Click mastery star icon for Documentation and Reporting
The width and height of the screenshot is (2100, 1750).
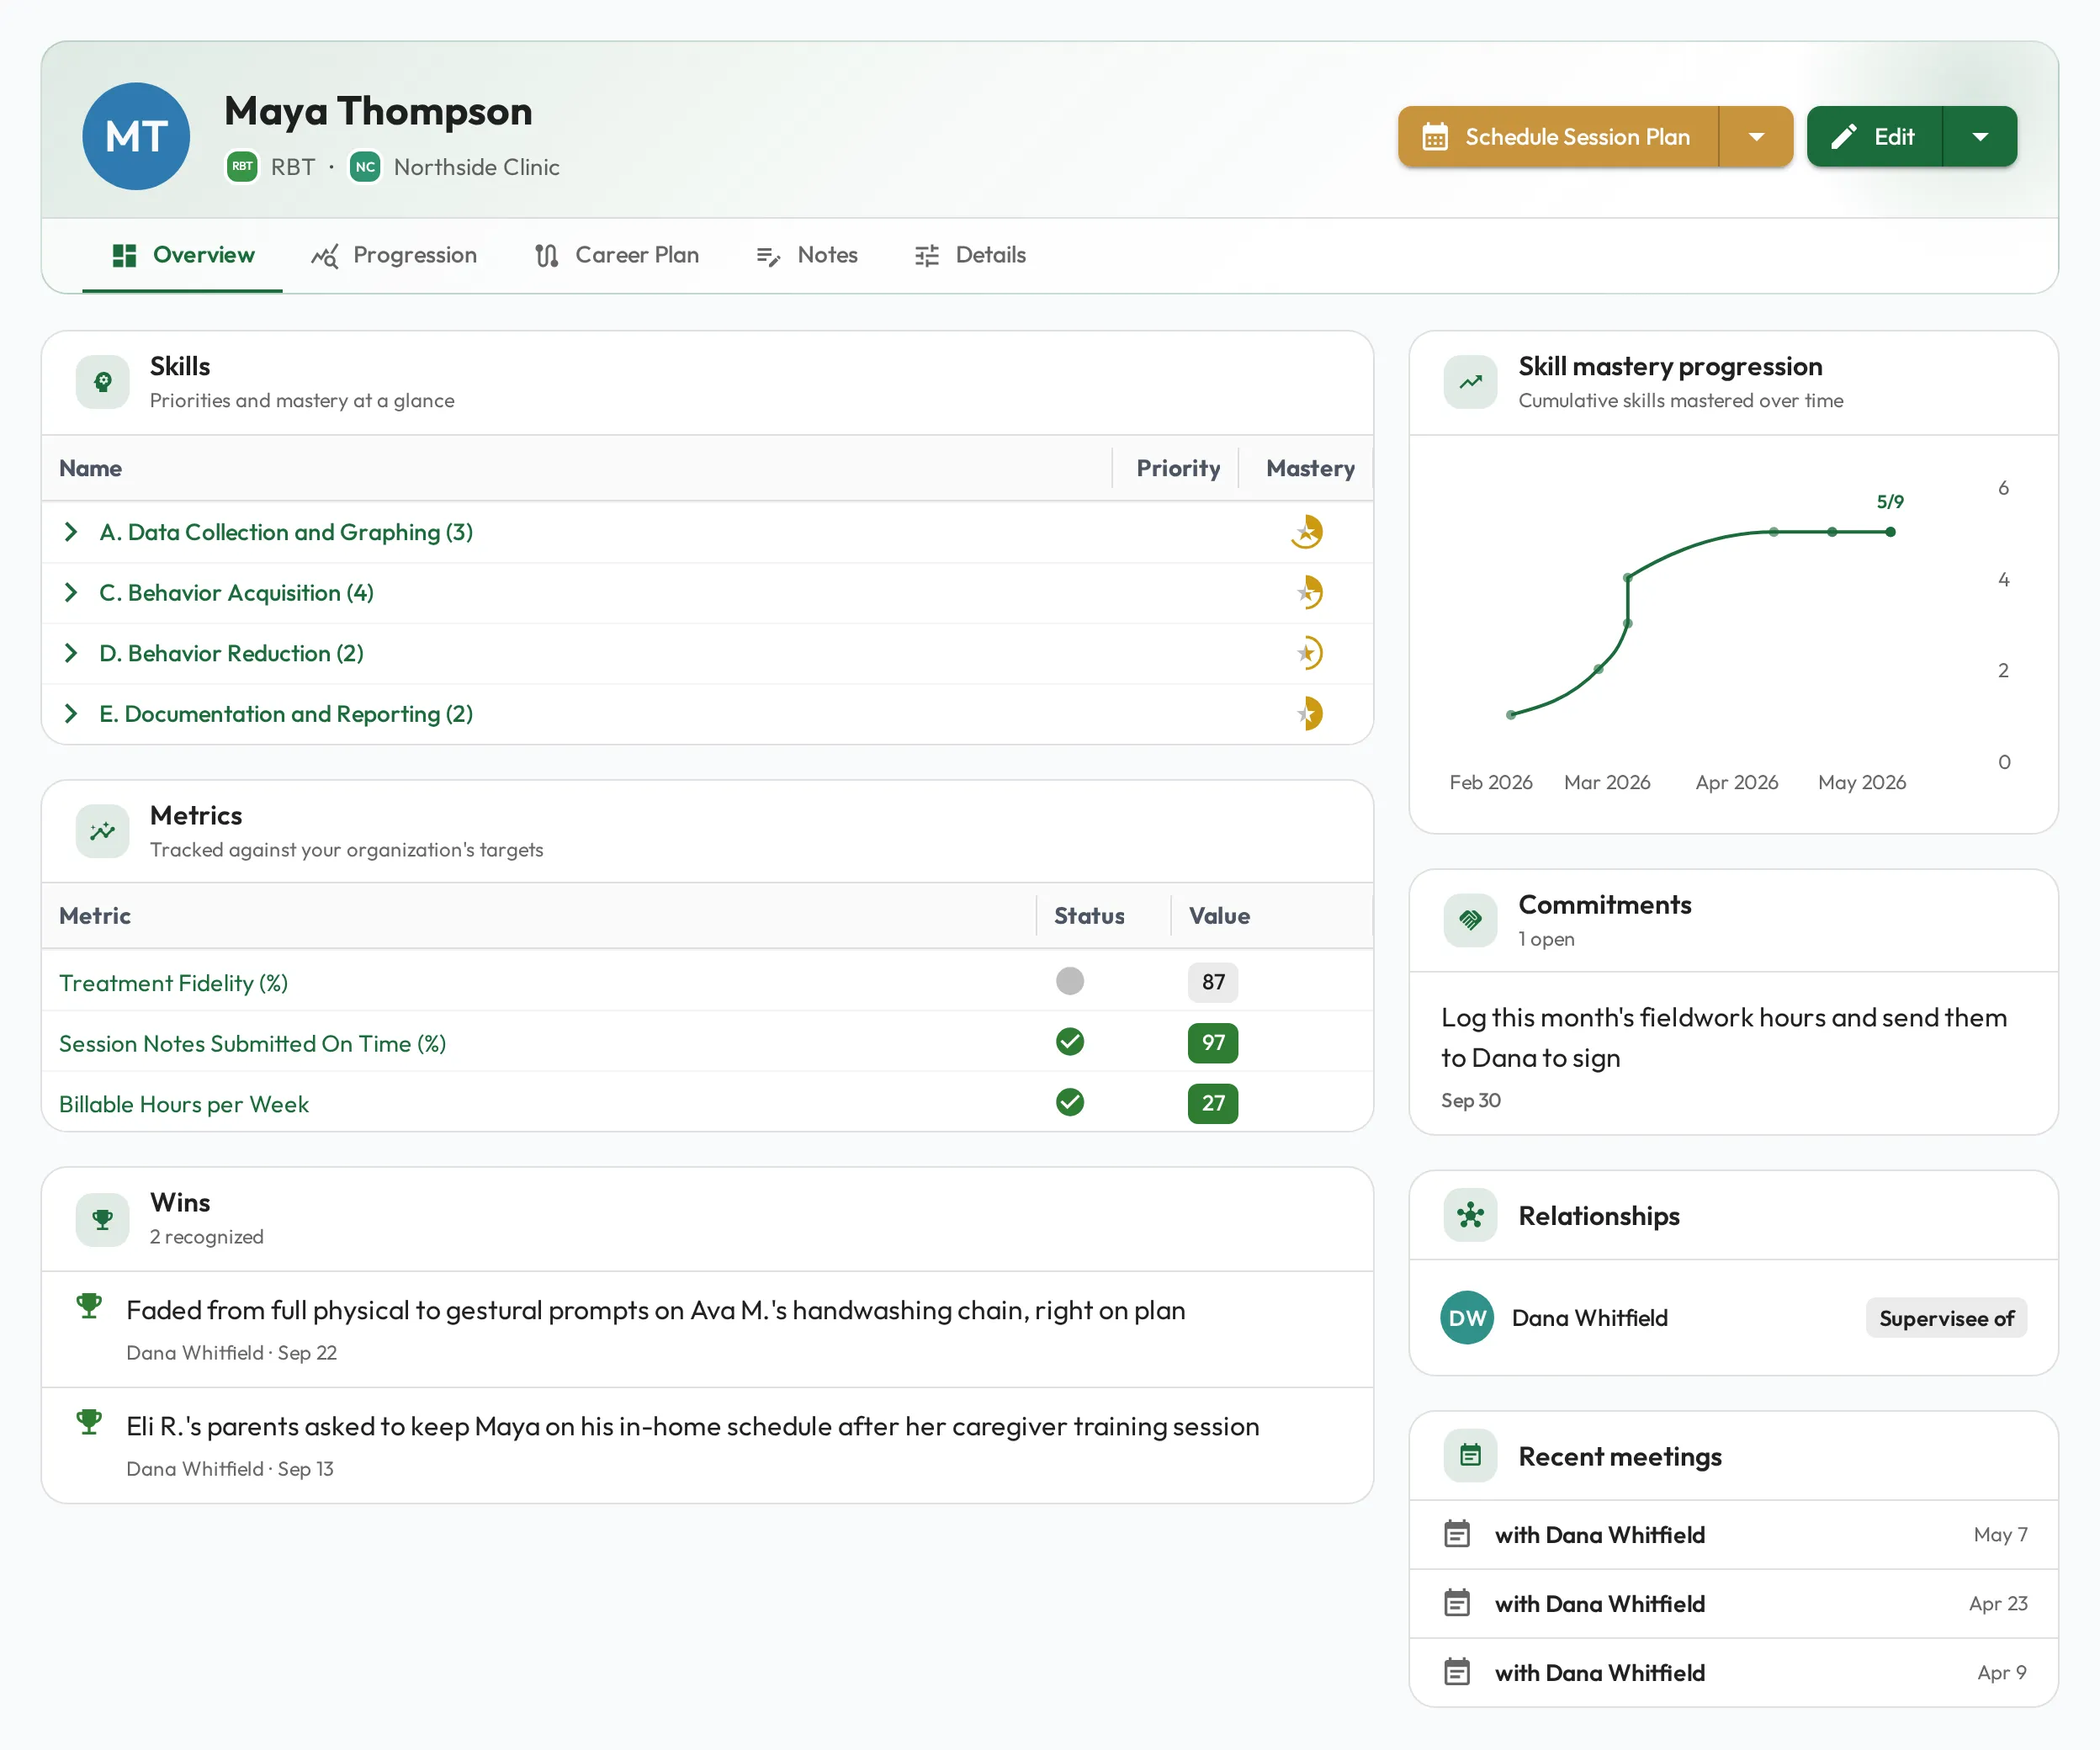(1307, 714)
